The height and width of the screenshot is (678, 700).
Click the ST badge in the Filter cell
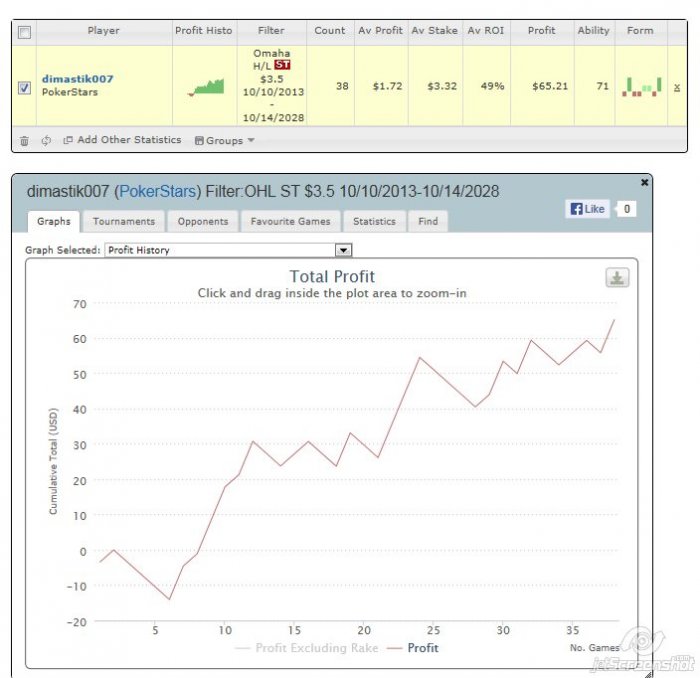[282, 65]
